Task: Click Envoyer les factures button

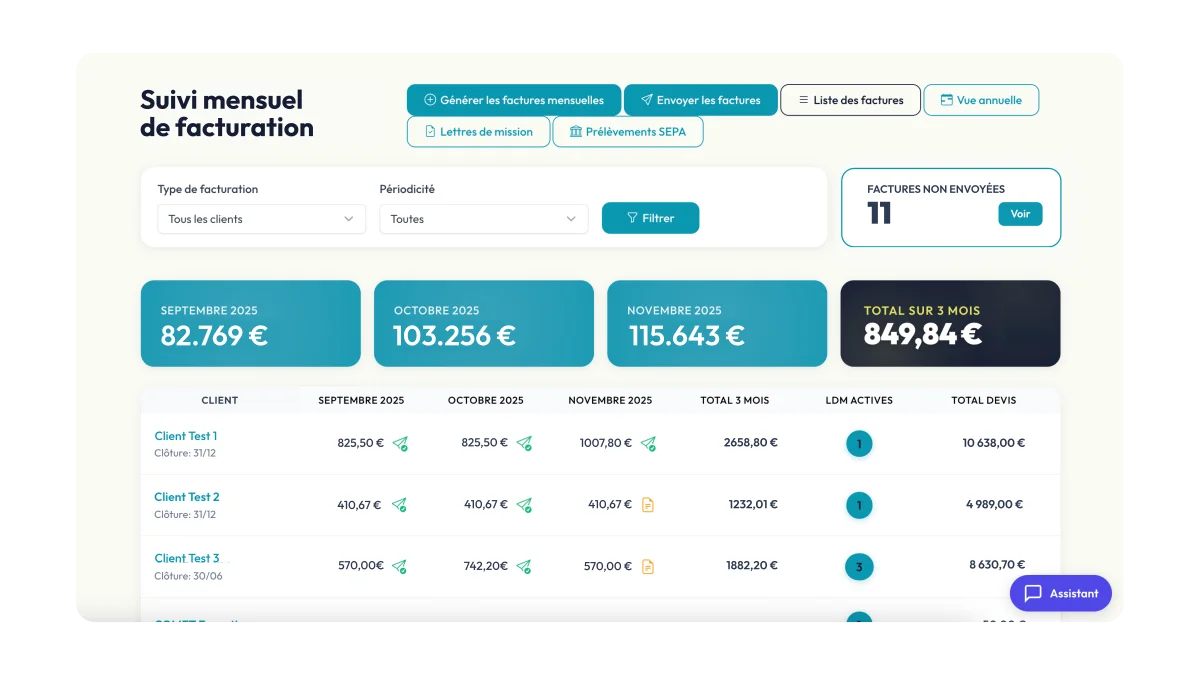Action: (700, 100)
